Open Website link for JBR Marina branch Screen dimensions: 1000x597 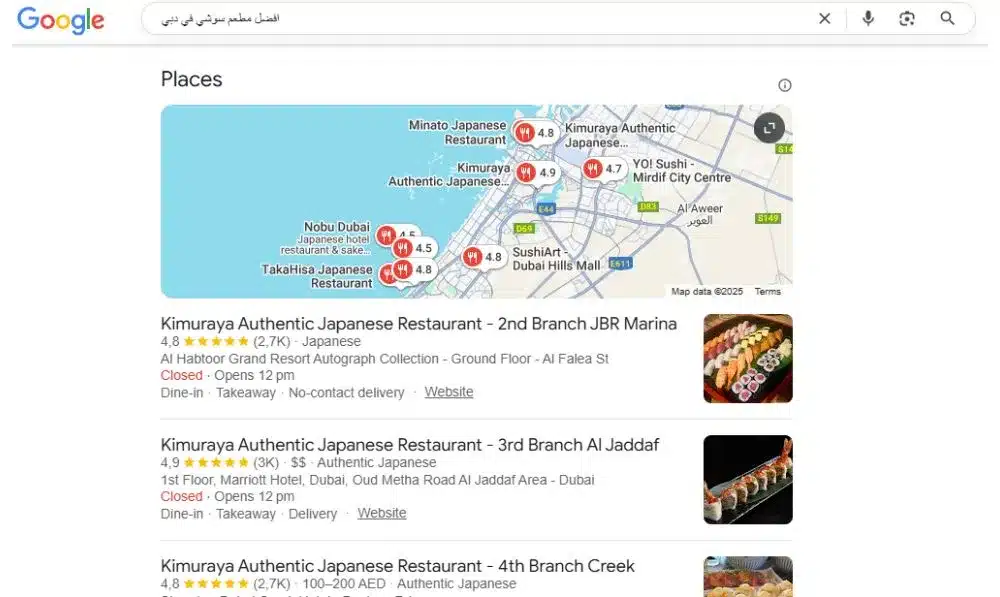[449, 392]
